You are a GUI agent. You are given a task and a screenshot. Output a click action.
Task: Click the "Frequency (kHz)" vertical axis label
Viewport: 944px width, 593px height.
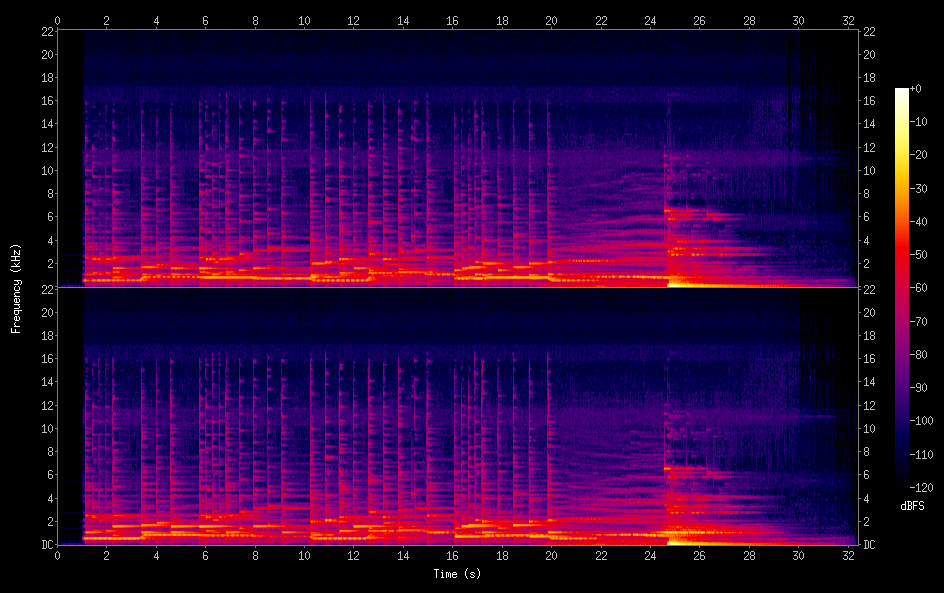(16, 288)
